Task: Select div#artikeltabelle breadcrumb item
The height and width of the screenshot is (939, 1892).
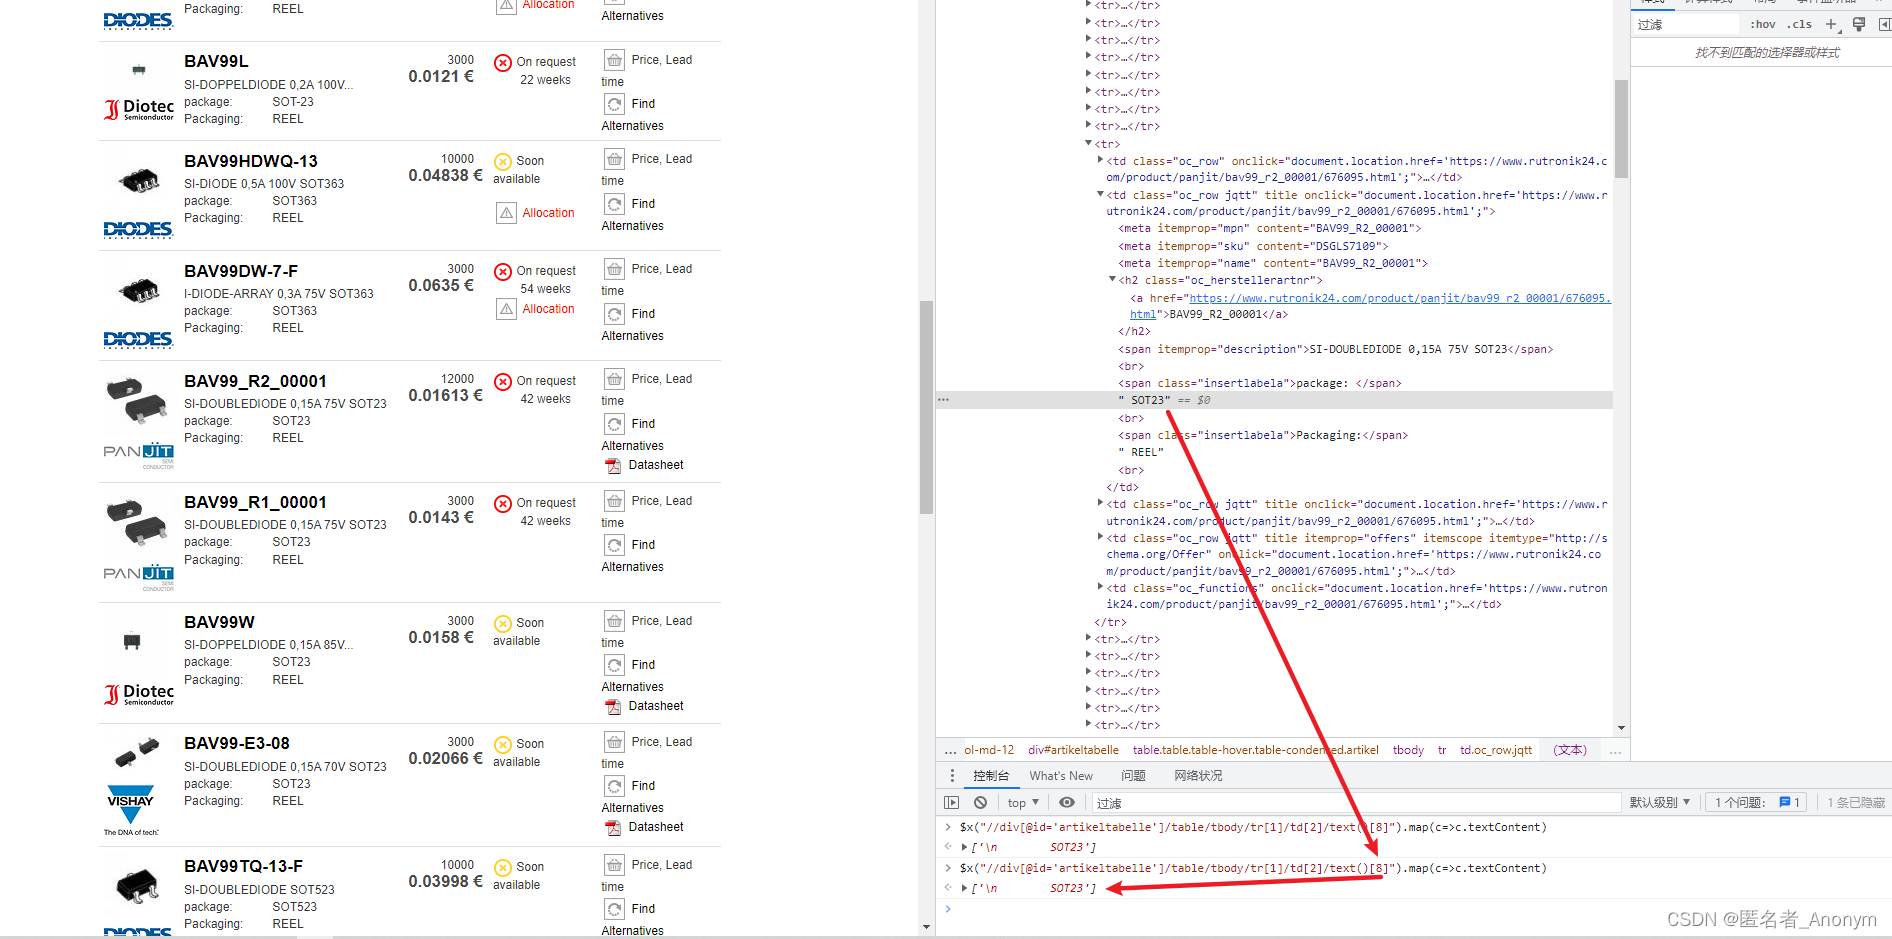Action: point(1073,750)
